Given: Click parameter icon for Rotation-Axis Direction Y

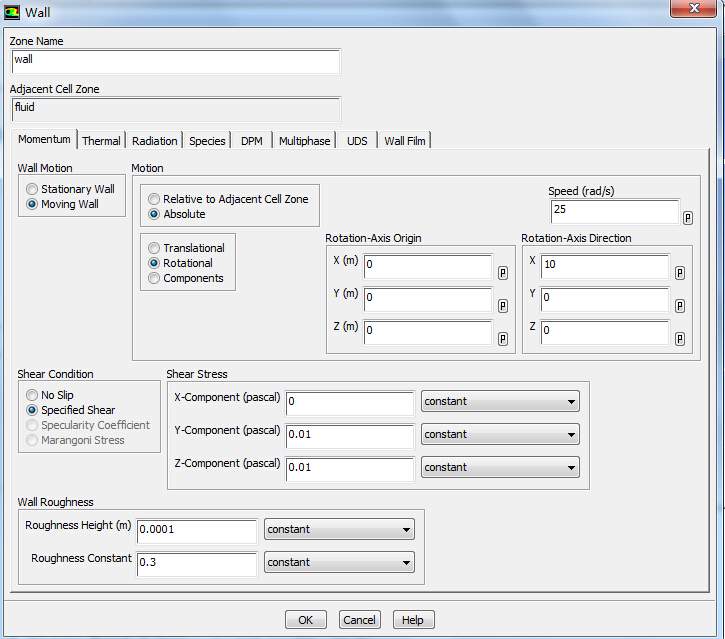Looking at the screenshot, I should (x=679, y=306).
